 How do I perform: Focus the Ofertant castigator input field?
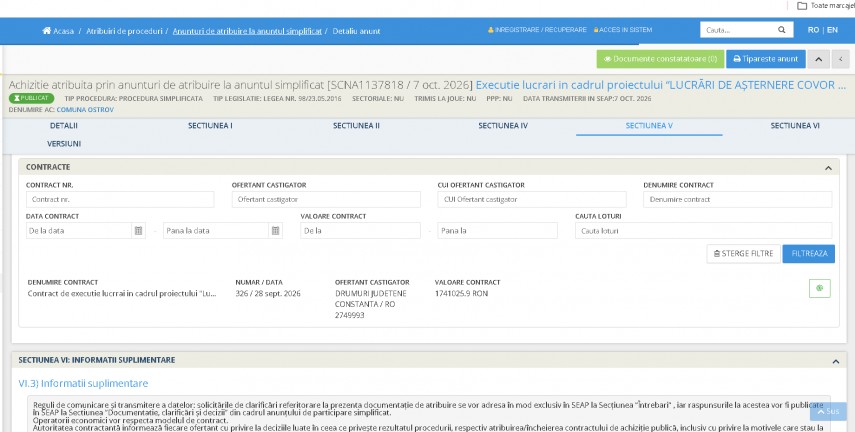[x=326, y=200]
